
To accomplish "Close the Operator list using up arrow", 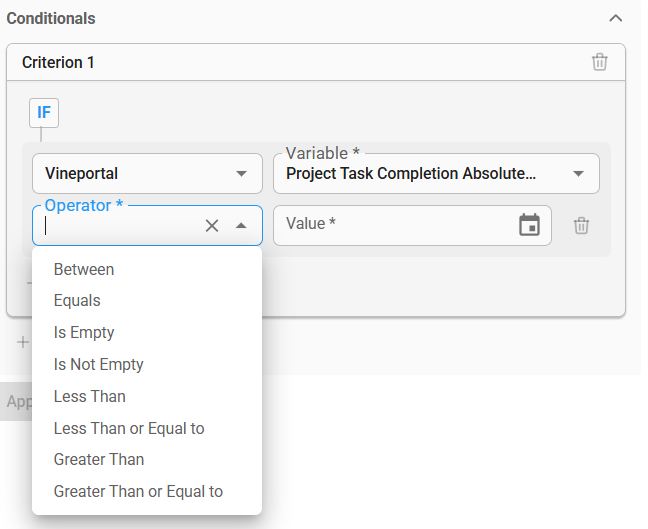I will [241, 226].
